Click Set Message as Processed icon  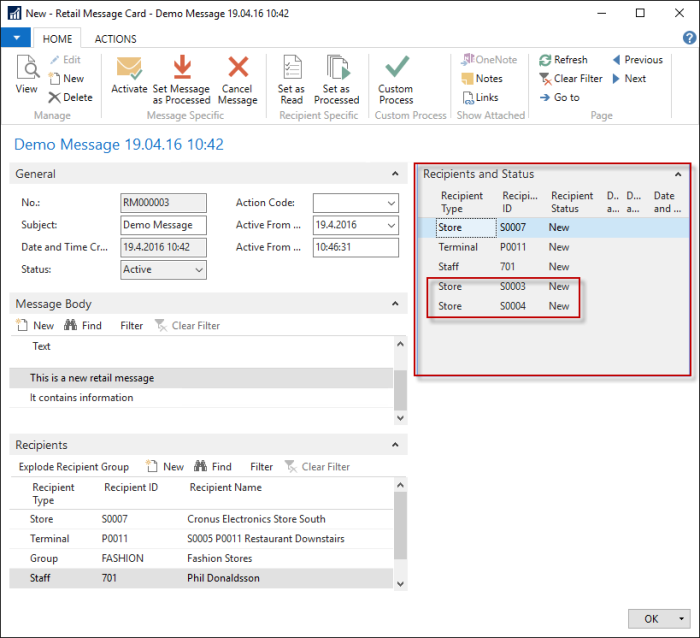181,69
